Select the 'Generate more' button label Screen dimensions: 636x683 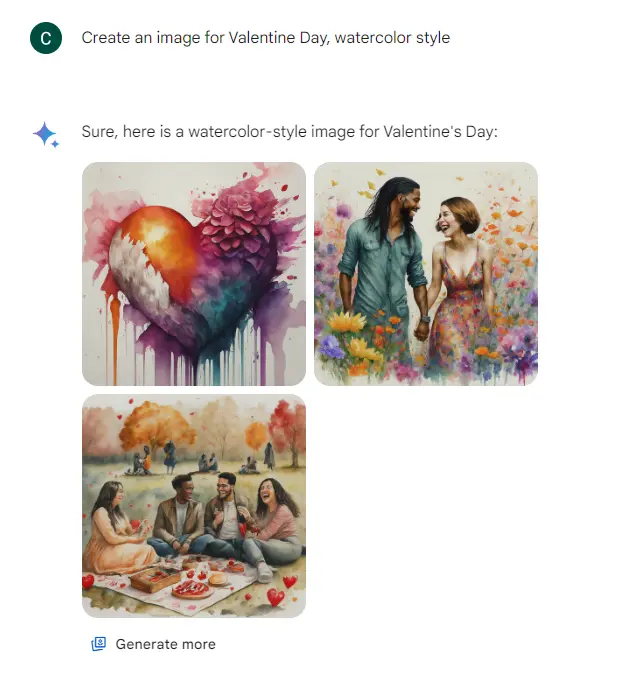tap(166, 644)
